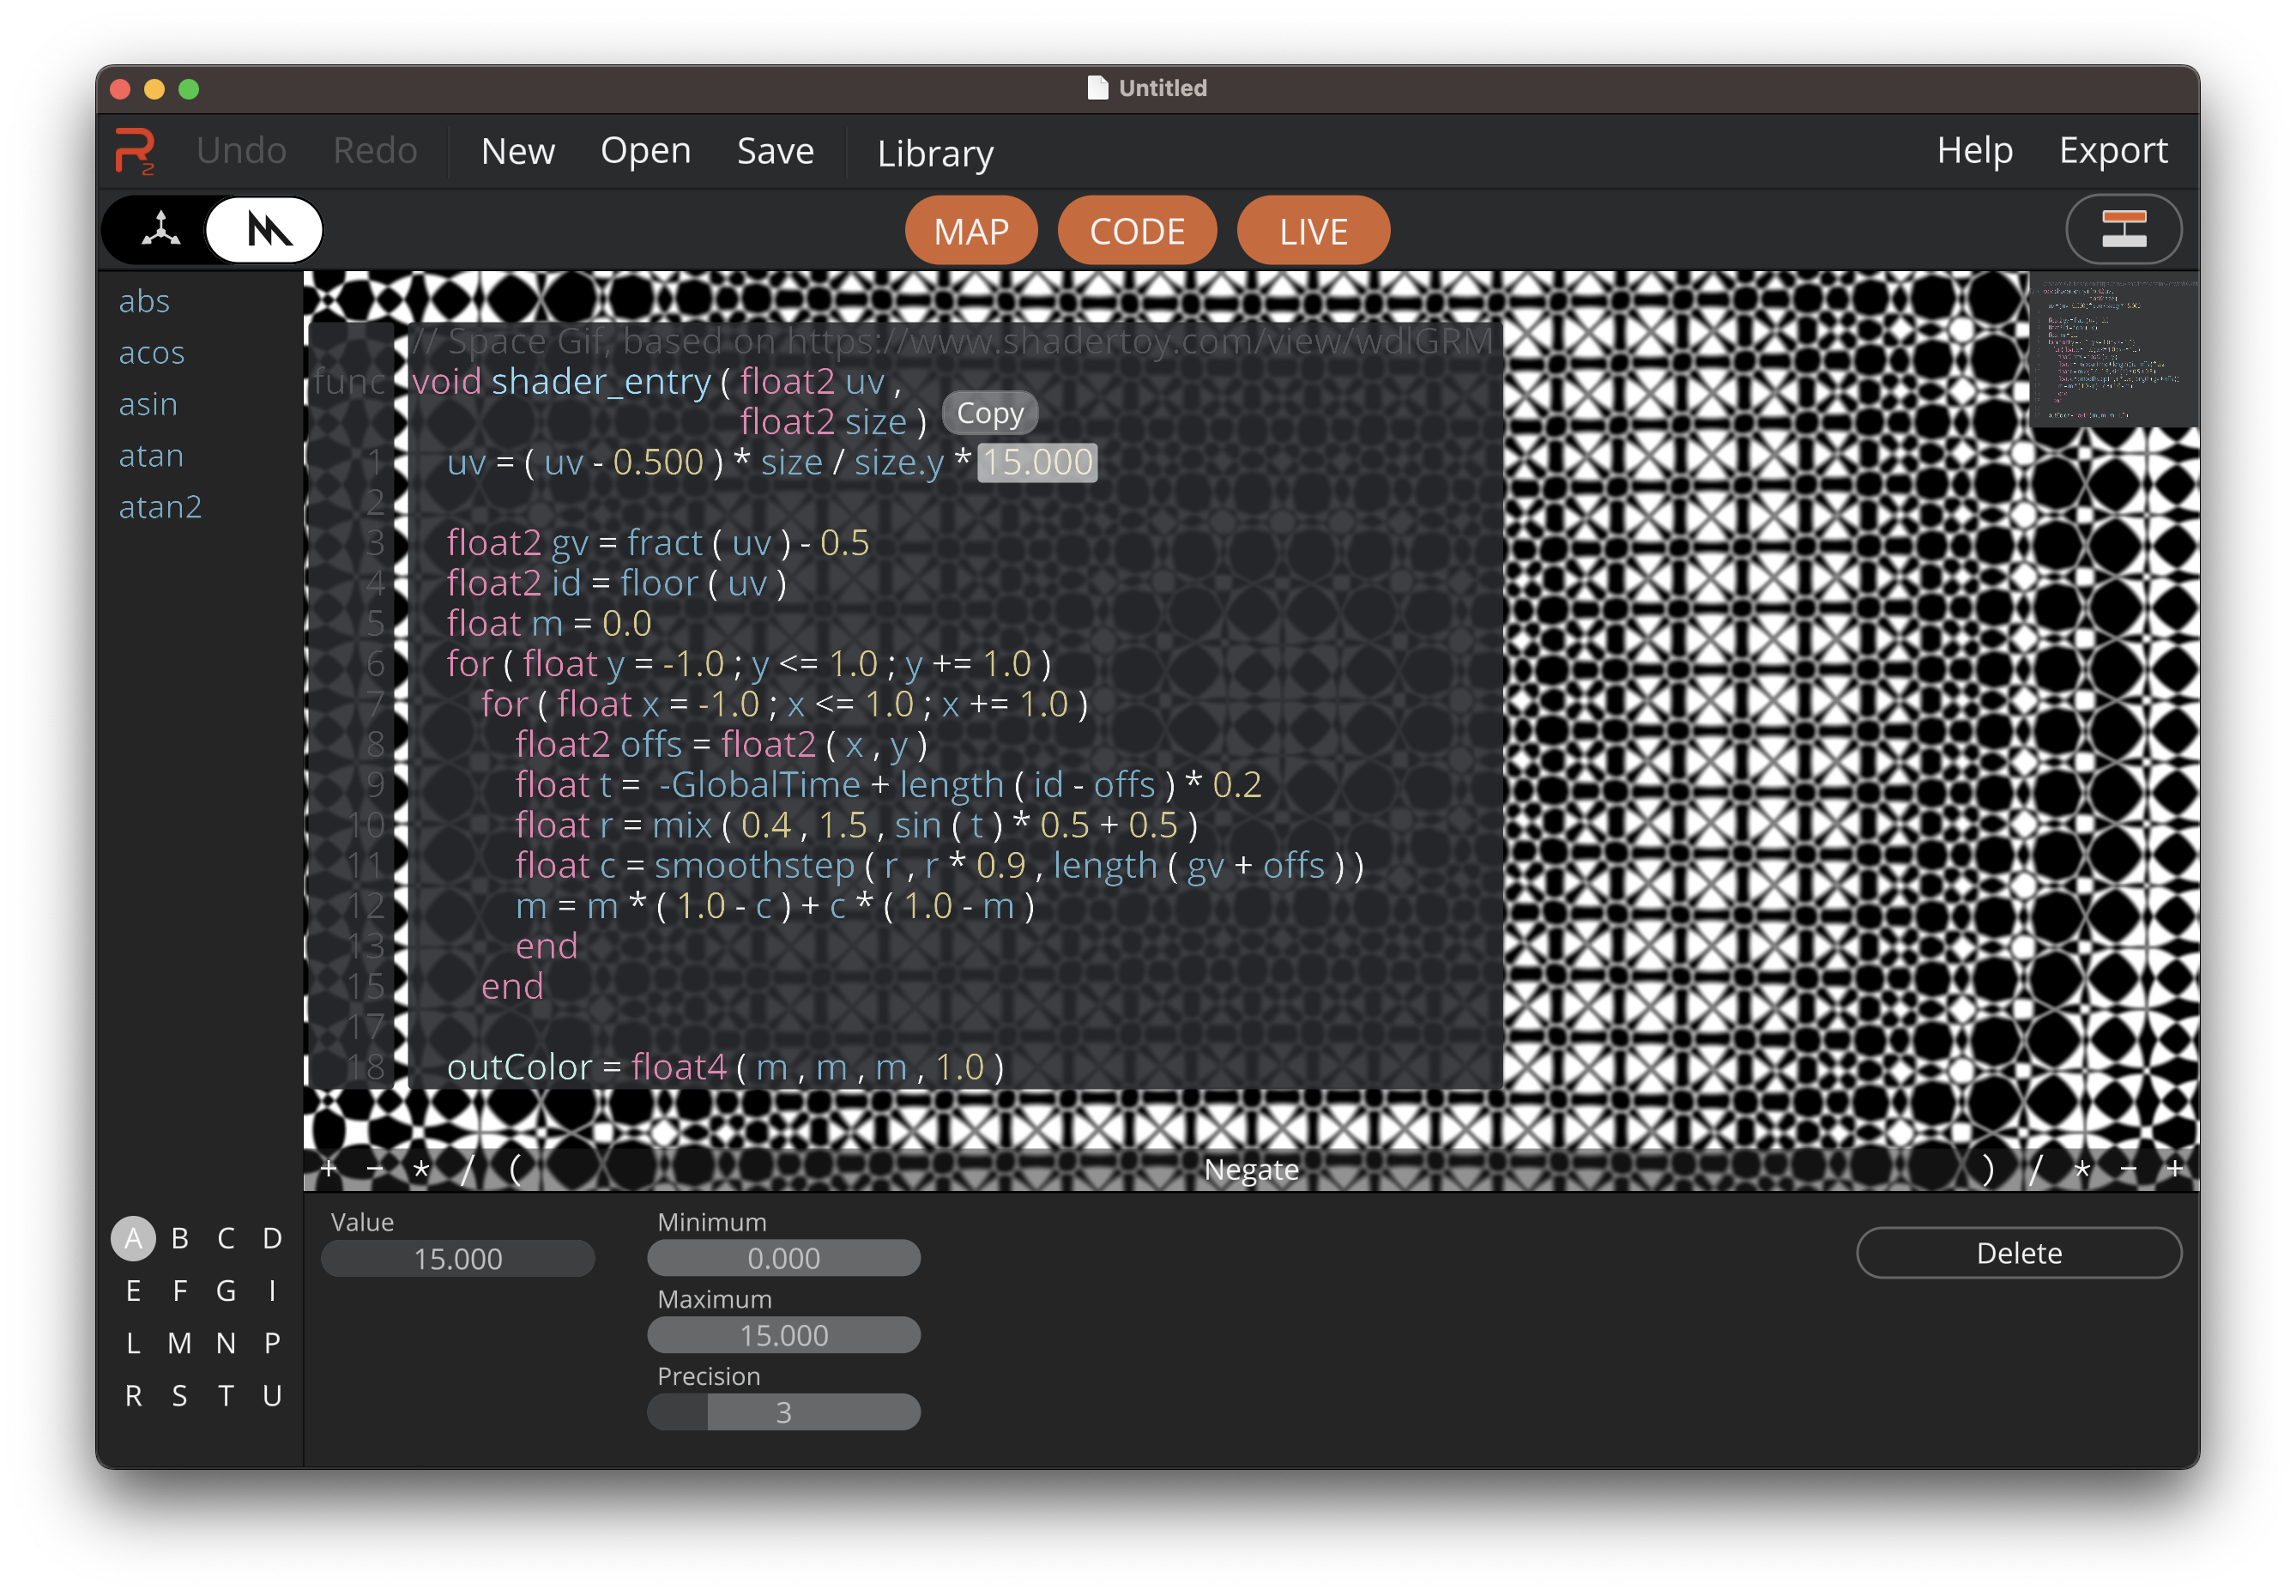This screenshot has width=2296, height=1596.
Task: Toggle the MAP view button
Action: click(x=970, y=232)
